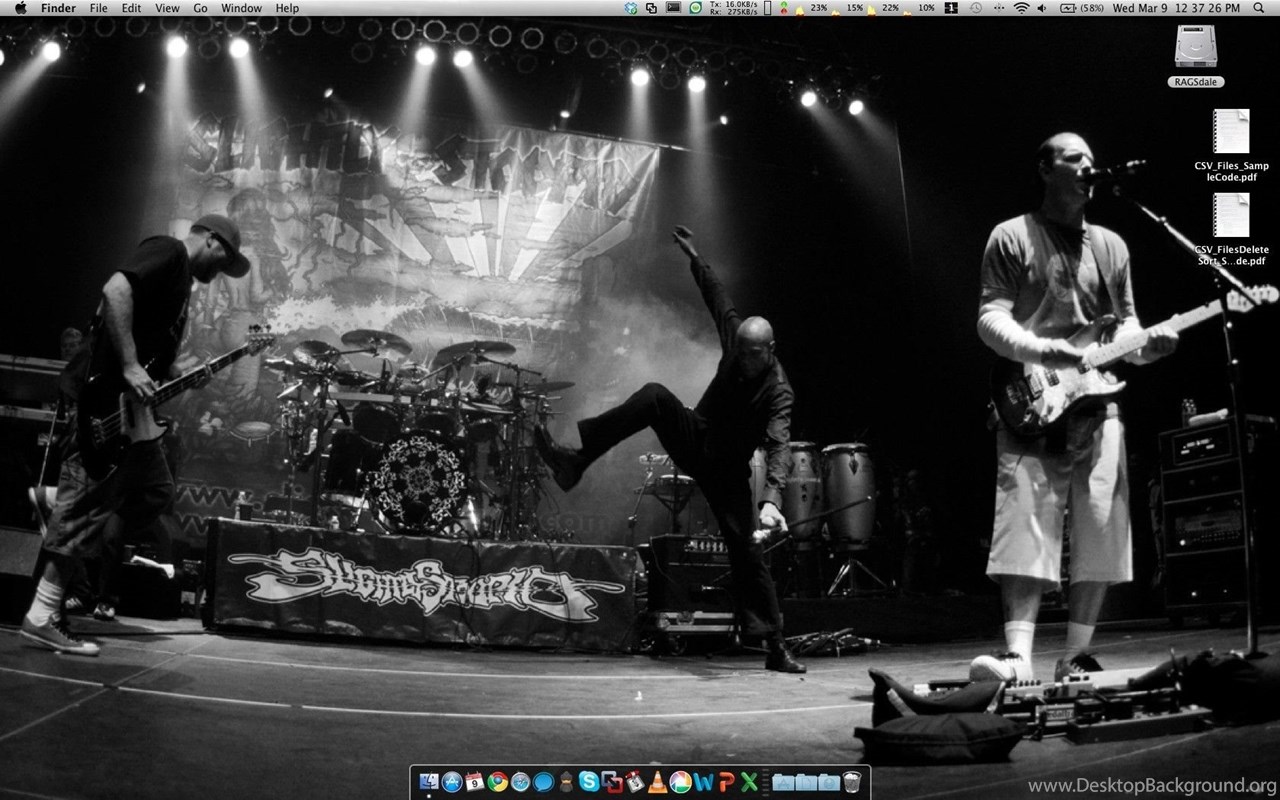Open the View menu
Viewport: 1280px width, 800px height.
(x=168, y=8)
